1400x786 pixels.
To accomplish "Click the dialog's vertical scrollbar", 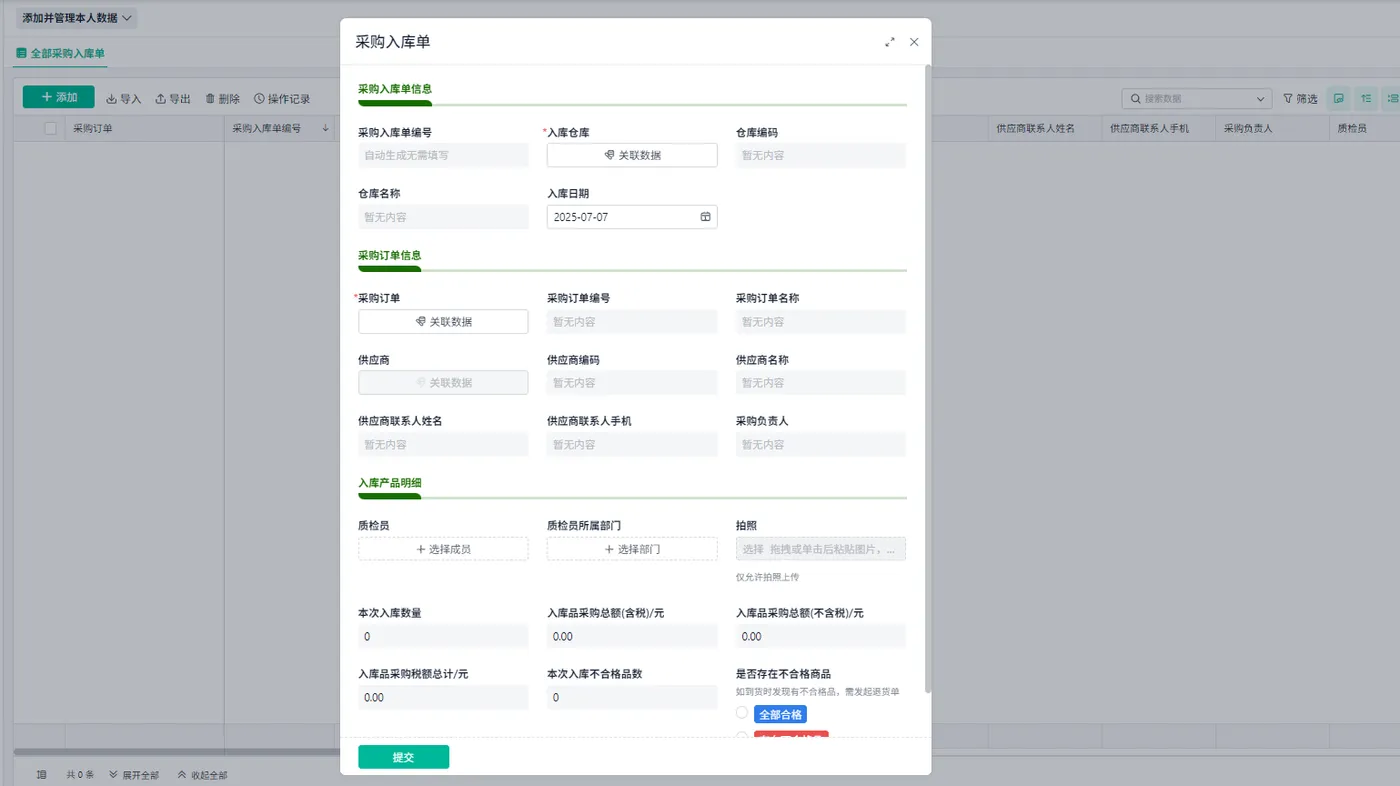I will tap(928, 380).
